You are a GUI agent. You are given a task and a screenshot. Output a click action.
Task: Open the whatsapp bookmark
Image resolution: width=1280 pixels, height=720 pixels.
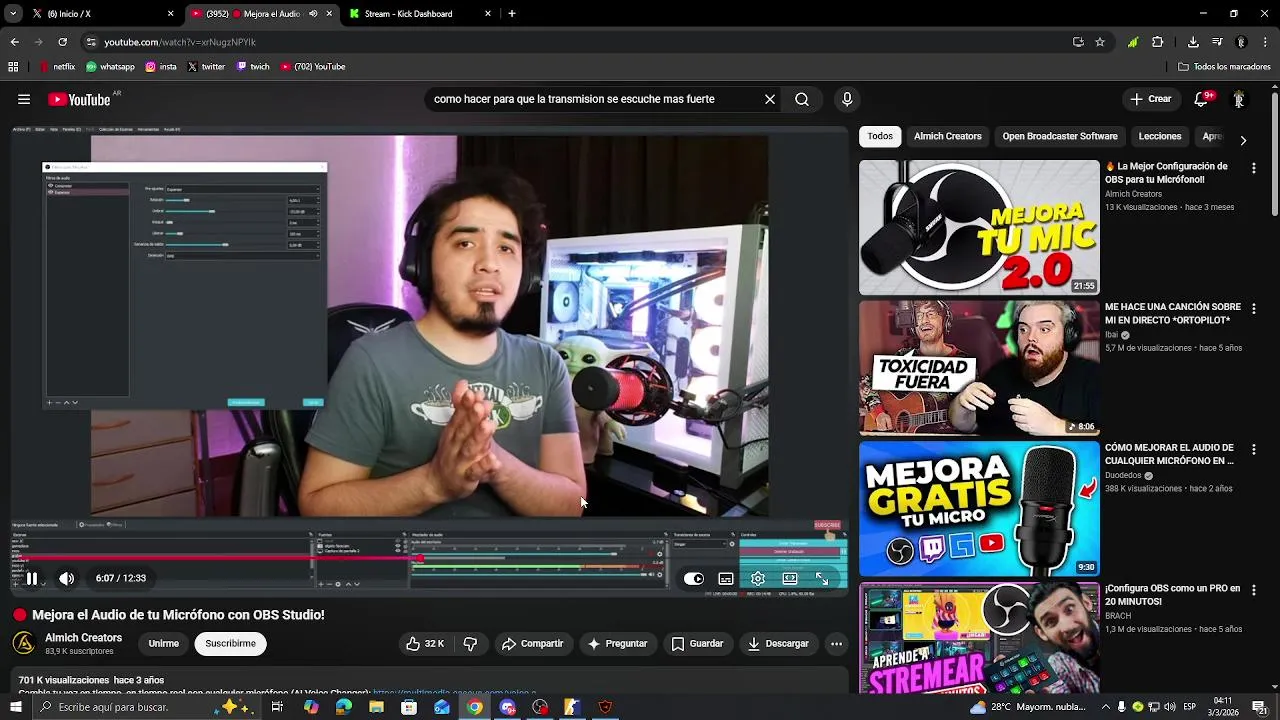(110, 67)
